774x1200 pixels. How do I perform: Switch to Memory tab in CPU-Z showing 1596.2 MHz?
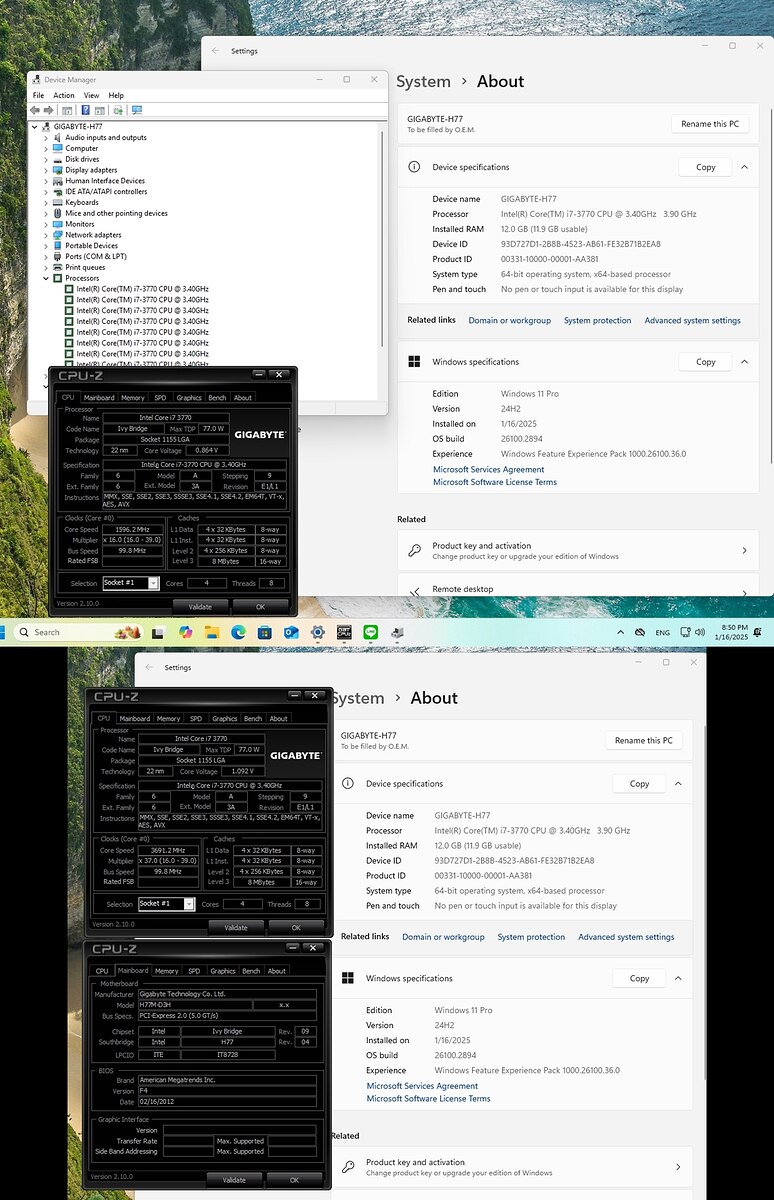pyautogui.click(x=133, y=398)
